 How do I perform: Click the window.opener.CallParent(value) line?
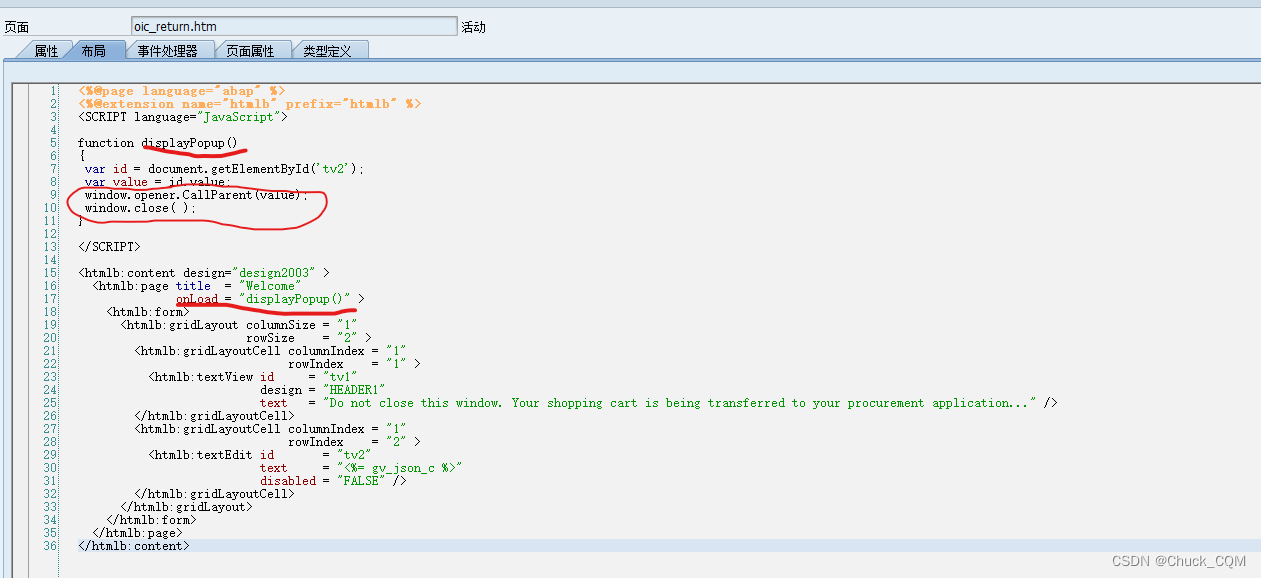pos(197,195)
